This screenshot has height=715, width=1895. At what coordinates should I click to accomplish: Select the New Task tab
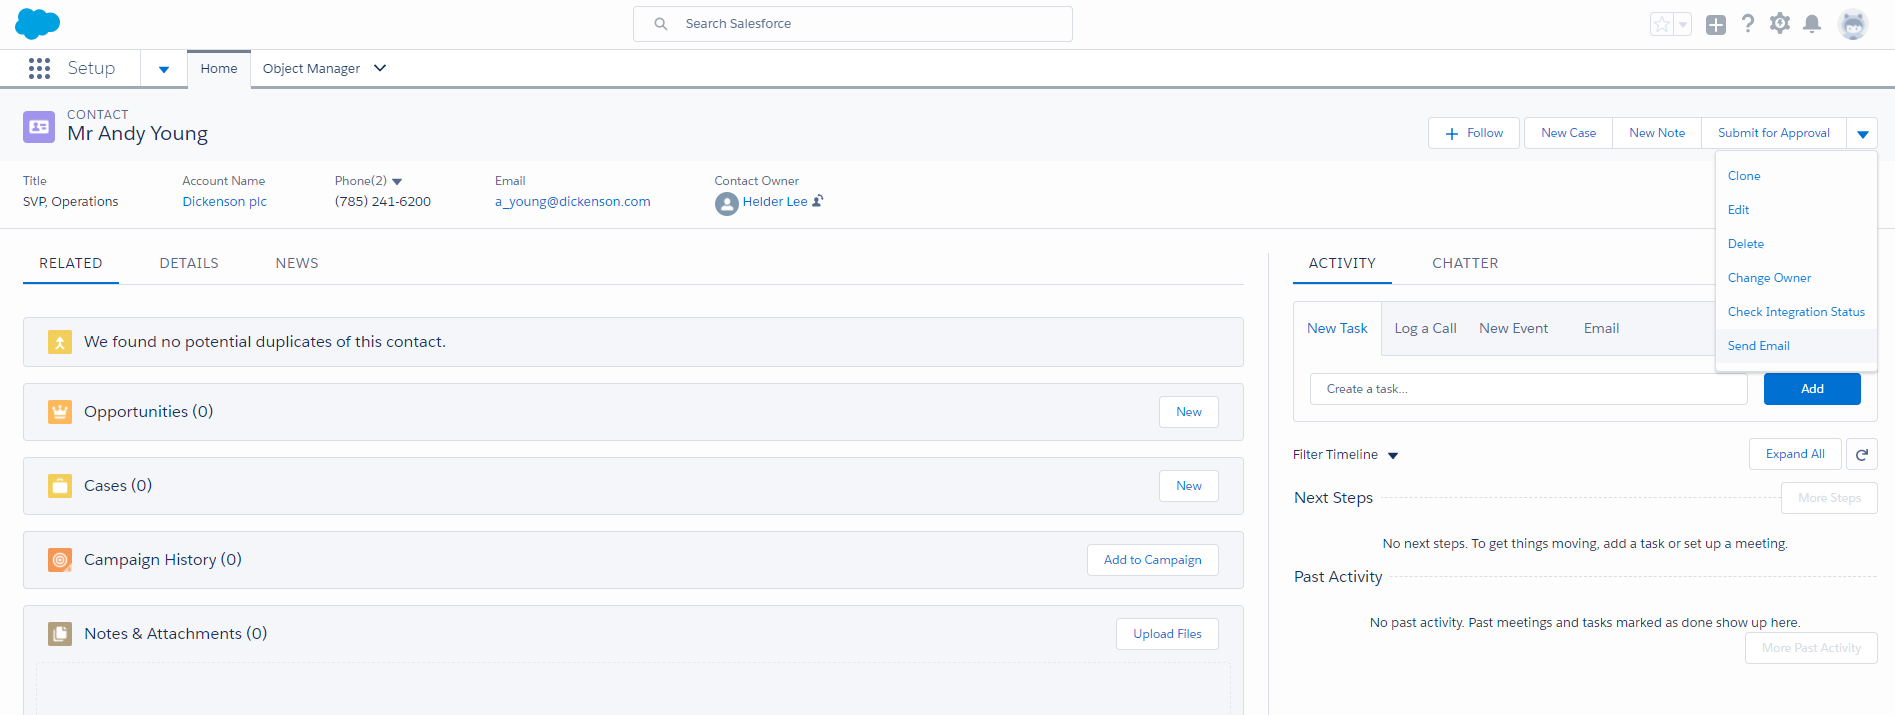click(x=1337, y=328)
